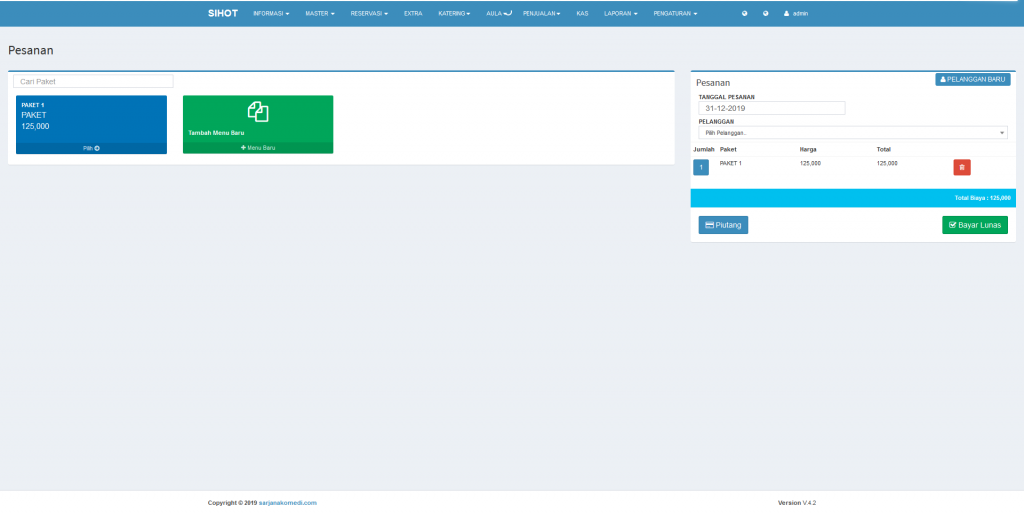Open the LAPORAN dropdown menu
The height and width of the screenshot is (515, 1024).
[621, 13]
